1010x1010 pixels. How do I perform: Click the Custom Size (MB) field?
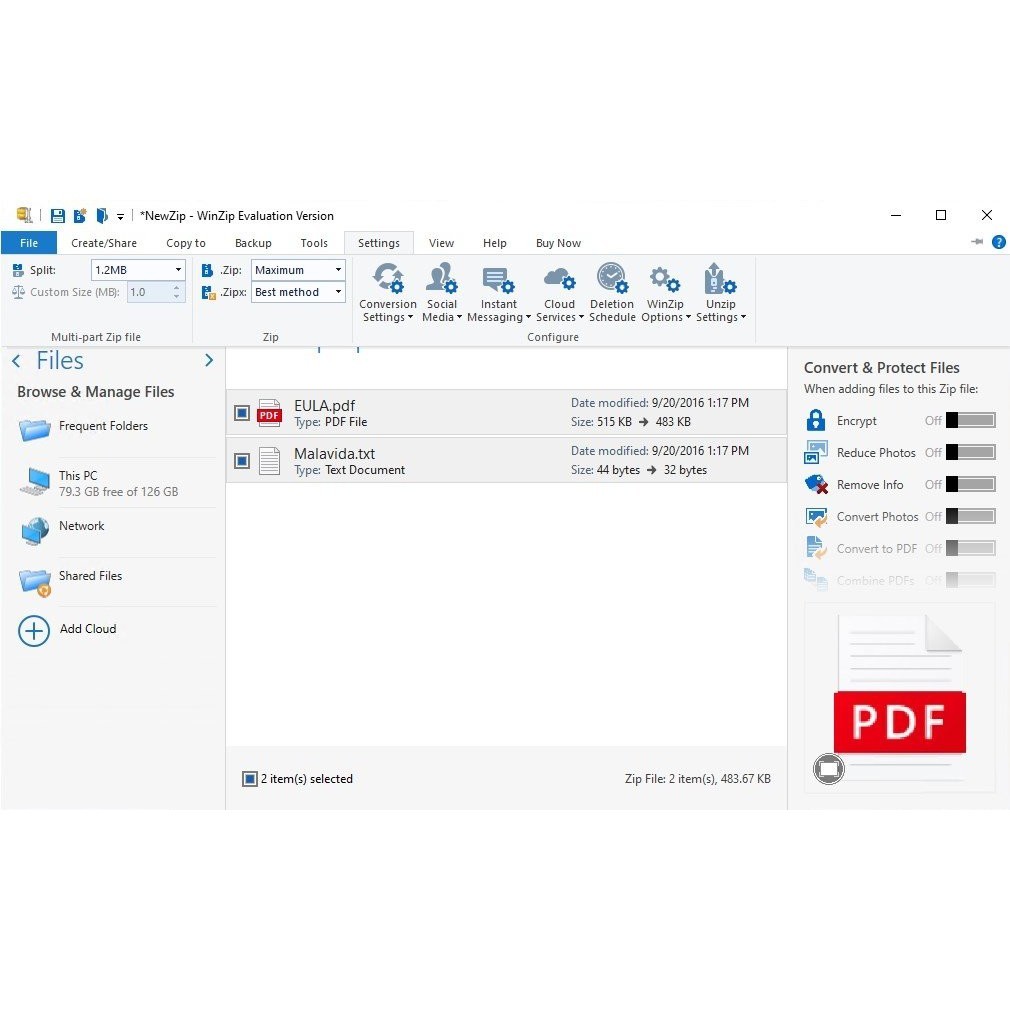[x=149, y=292]
